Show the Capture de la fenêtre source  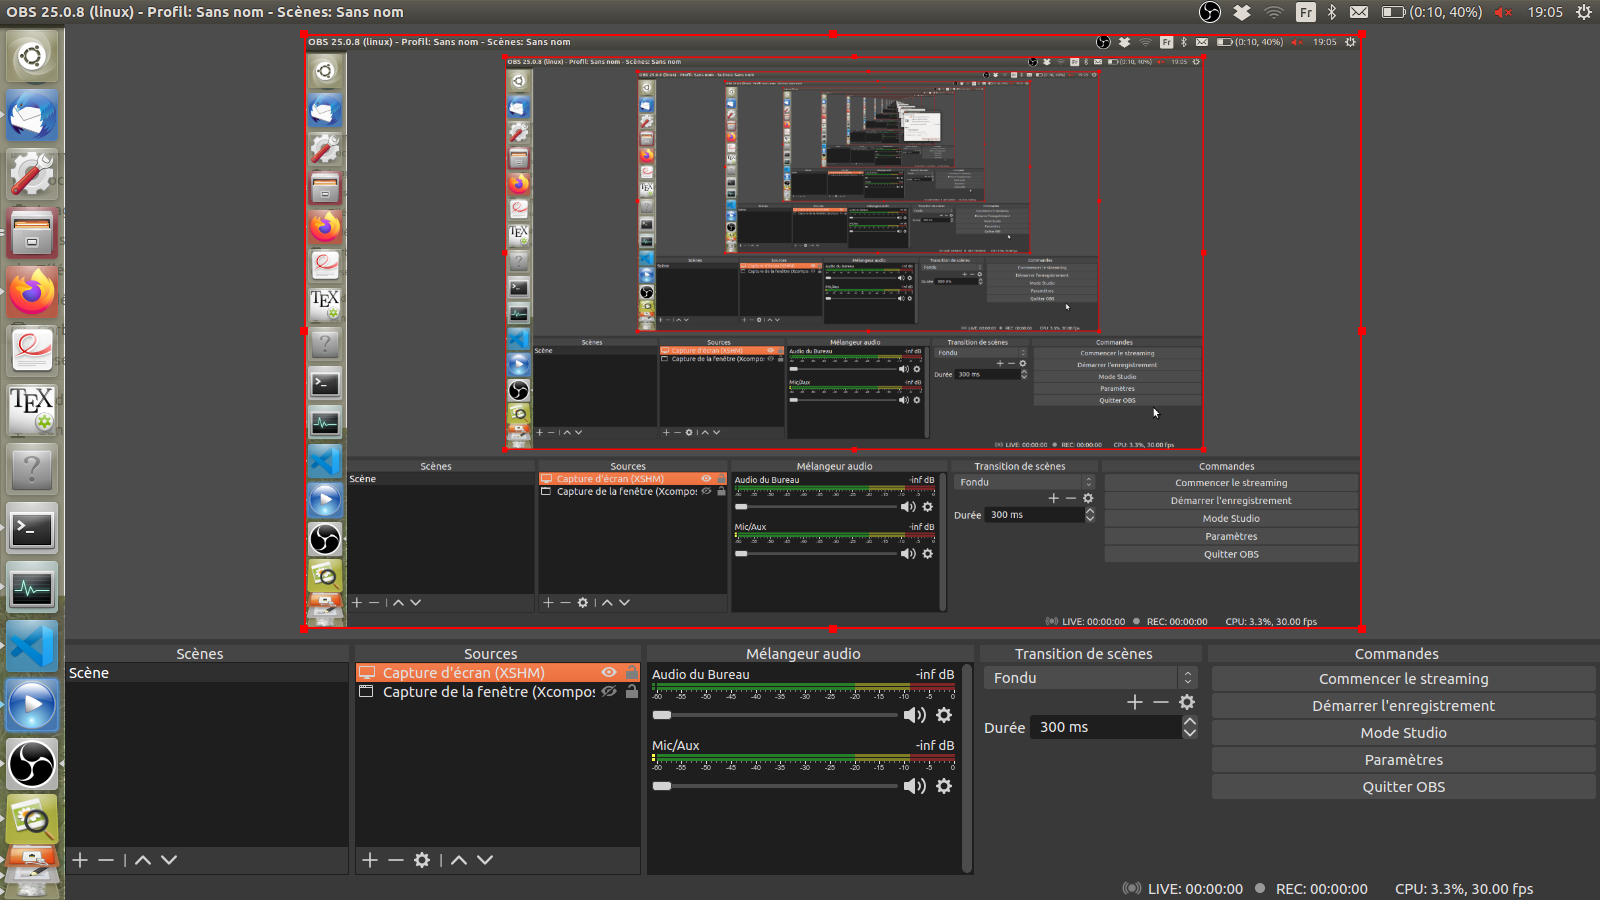pyautogui.click(x=609, y=692)
